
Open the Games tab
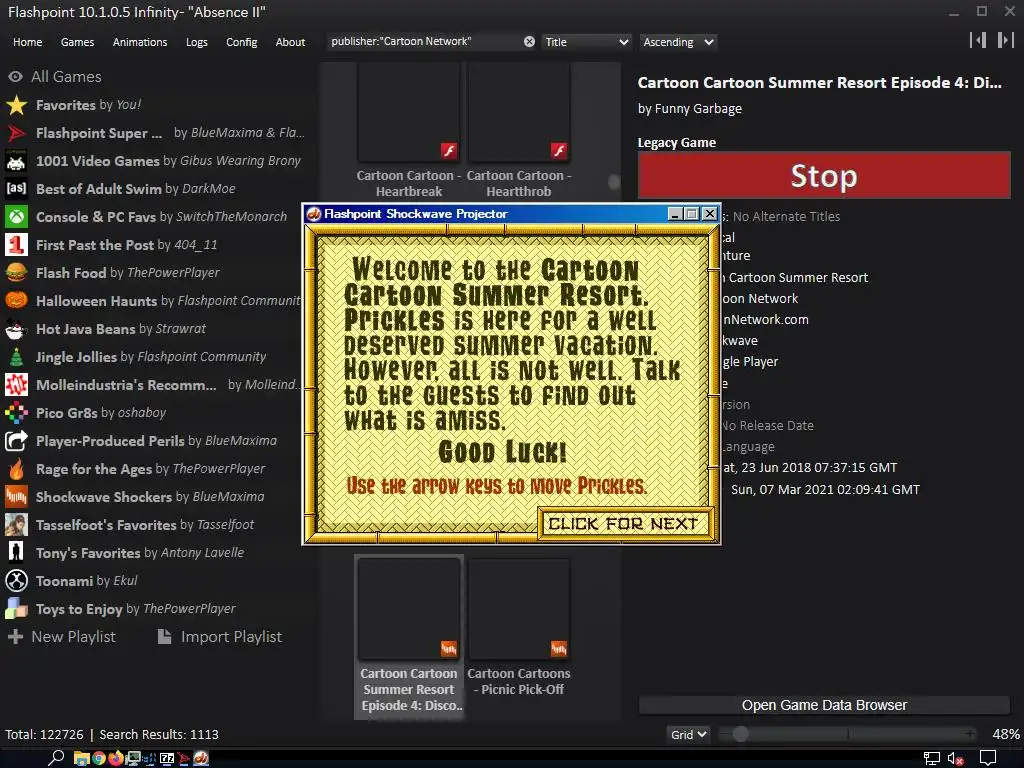pos(77,42)
